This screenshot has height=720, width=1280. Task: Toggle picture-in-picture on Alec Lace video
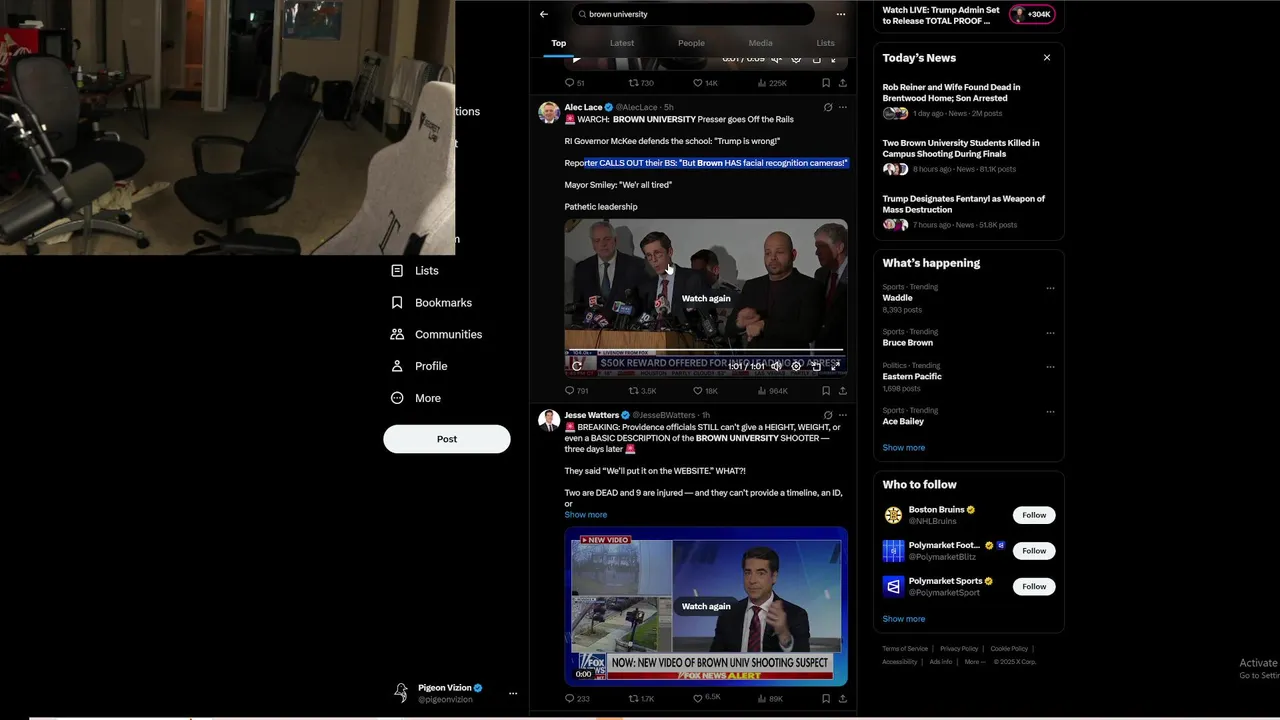coord(816,366)
